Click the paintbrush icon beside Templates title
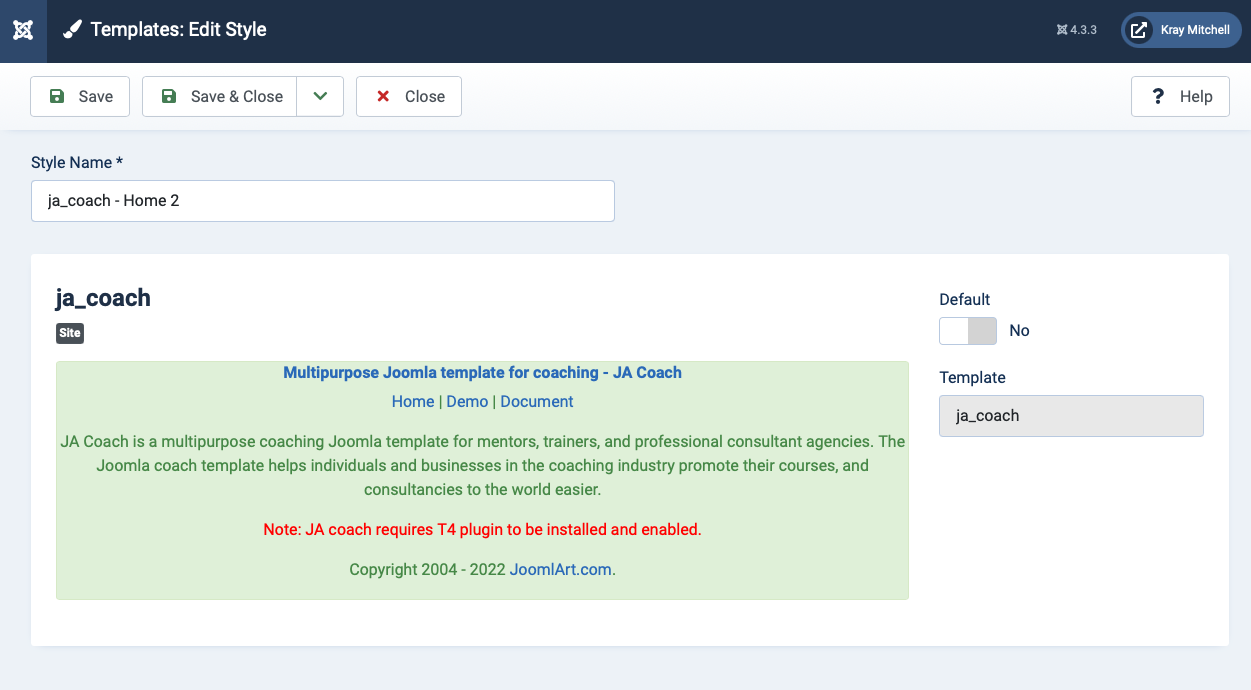The image size is (1251, 690). click(x=72, y=30)
